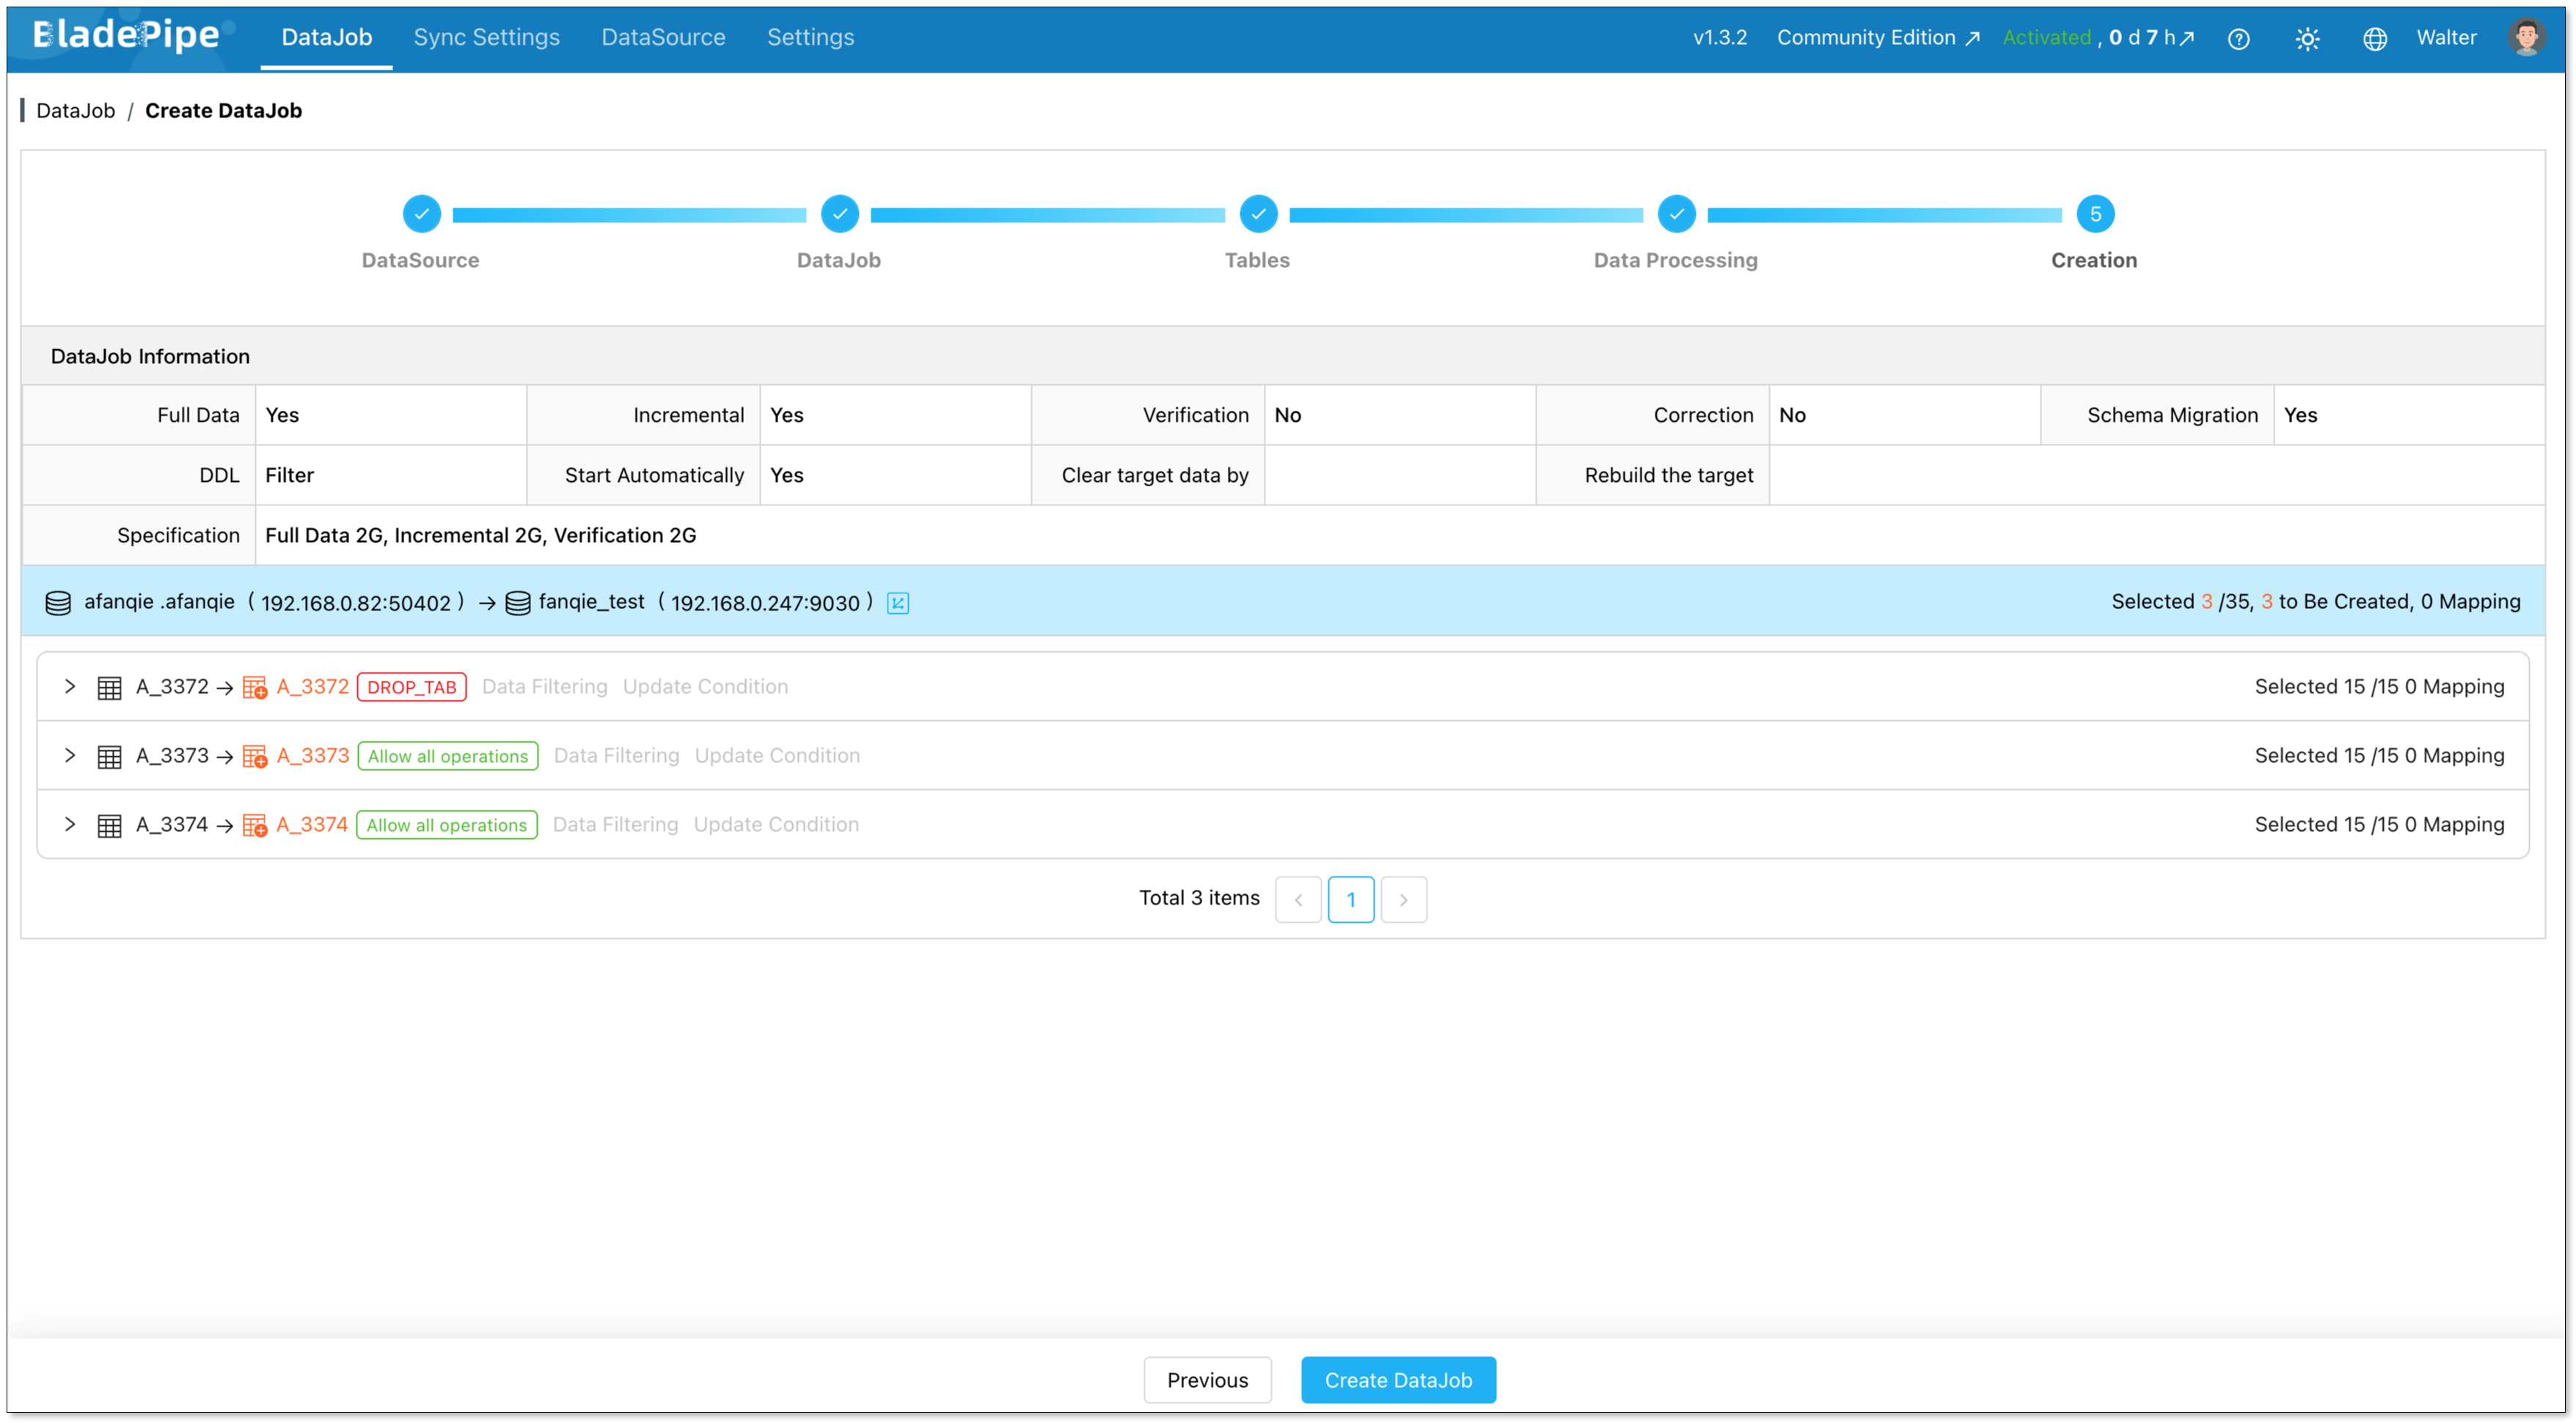Click the A_3372 source table grid icon
The height and width of the screenshot is (1423, 2576).
point(109,688)
